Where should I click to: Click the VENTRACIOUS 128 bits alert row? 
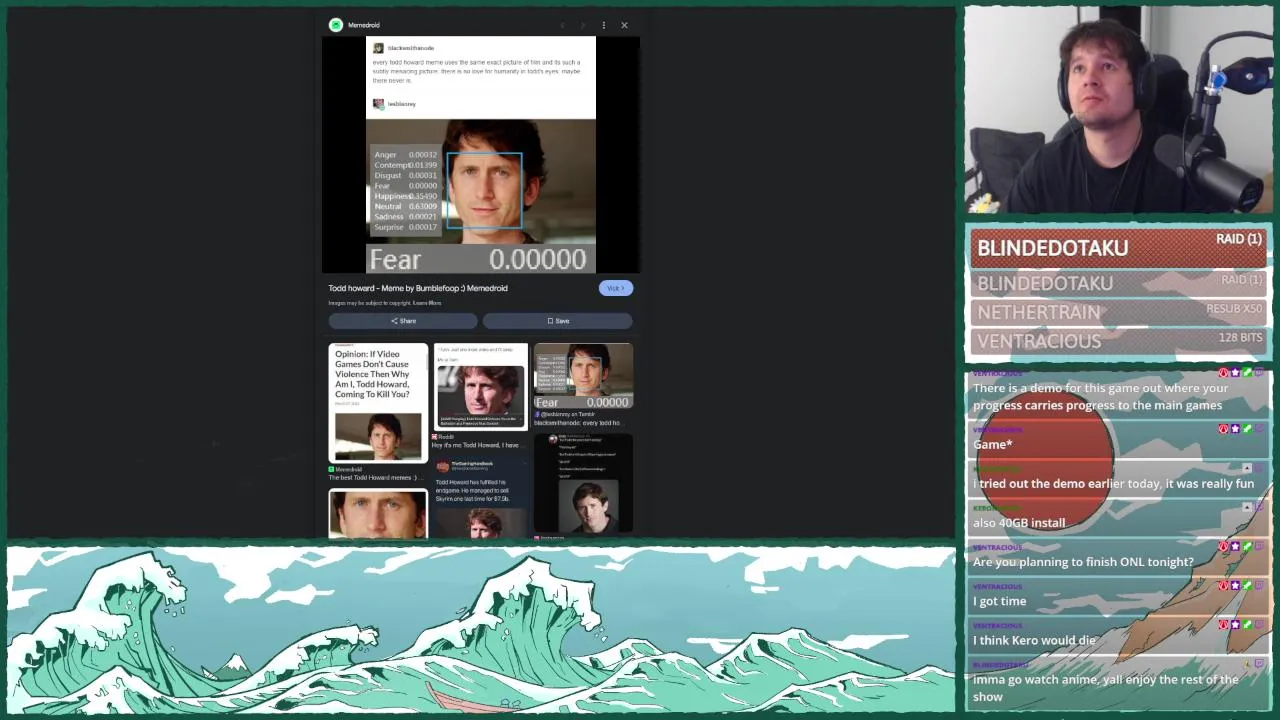point(1118,341)
